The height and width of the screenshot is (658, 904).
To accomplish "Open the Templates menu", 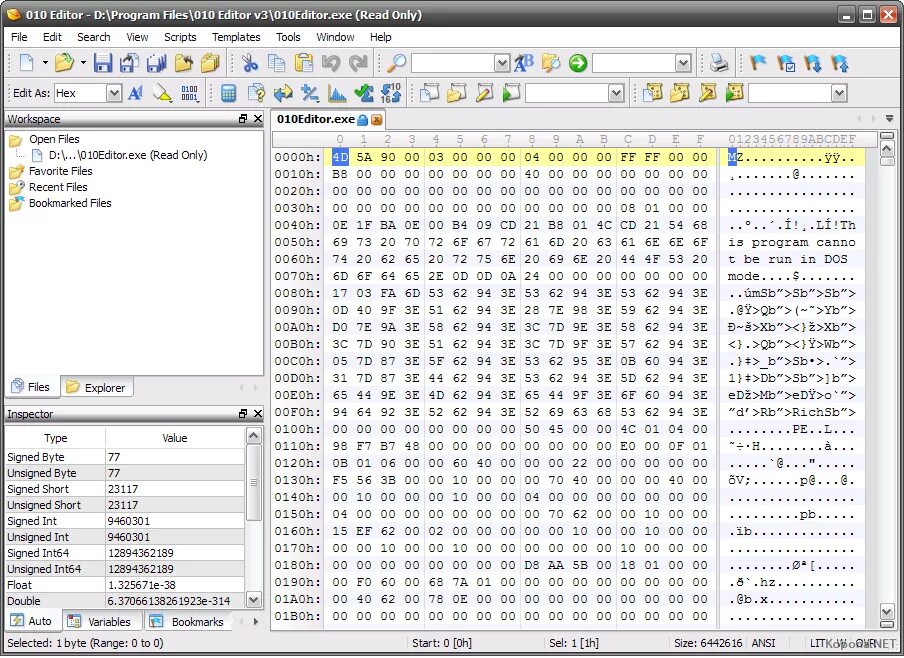I will (236, 37).
